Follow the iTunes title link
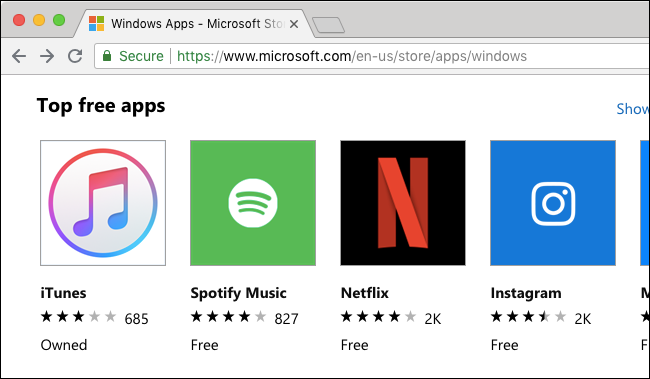The image size is (650, 379). [x=63, y=293]
